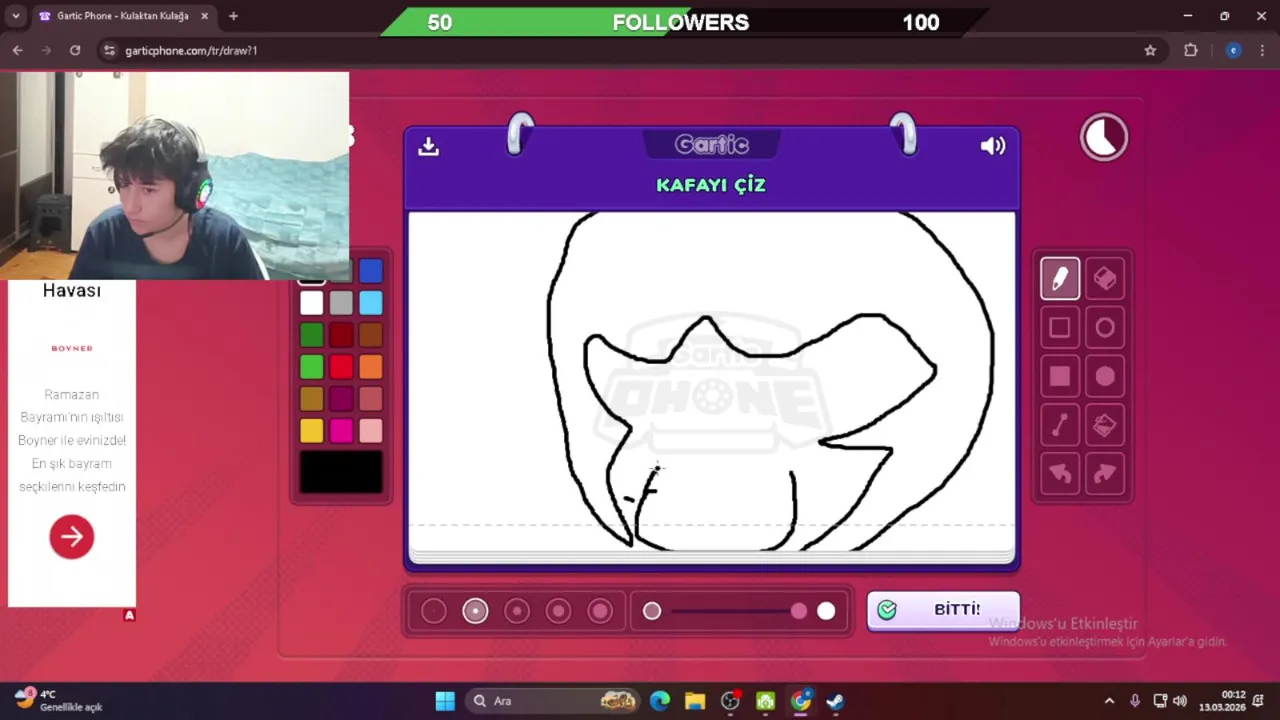The width and height of the screenshot is (1280, 720).
Task: Redo the undone stroke
Action: pyautogui.click(x=1105, y=474)
